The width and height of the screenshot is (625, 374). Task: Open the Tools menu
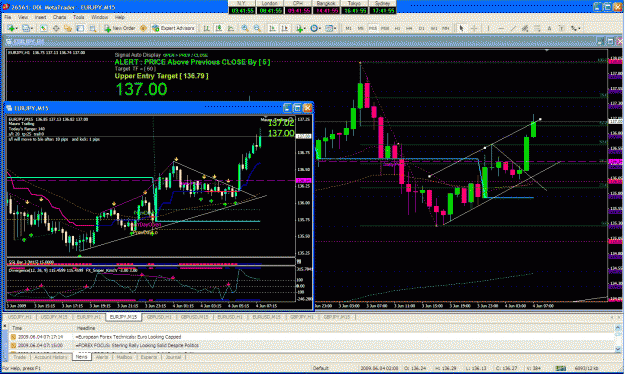tap(79, 18)
